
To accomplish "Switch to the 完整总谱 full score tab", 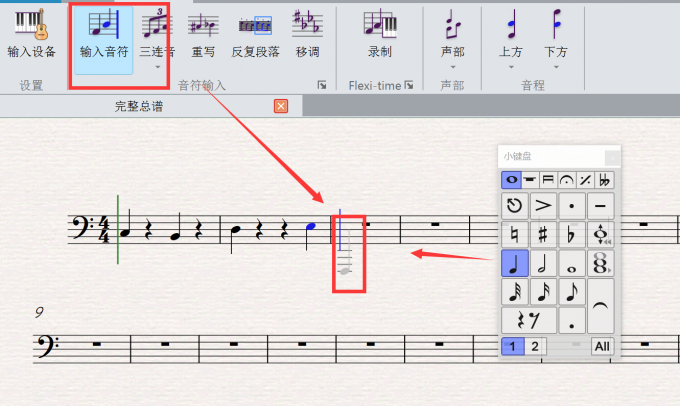I will click(x=139, y=106).
